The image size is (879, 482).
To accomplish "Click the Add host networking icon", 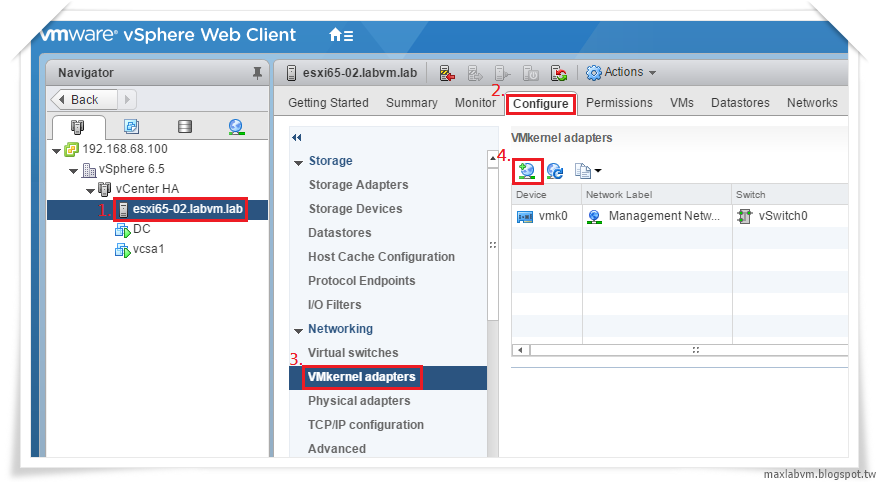I will click(527, 171).
